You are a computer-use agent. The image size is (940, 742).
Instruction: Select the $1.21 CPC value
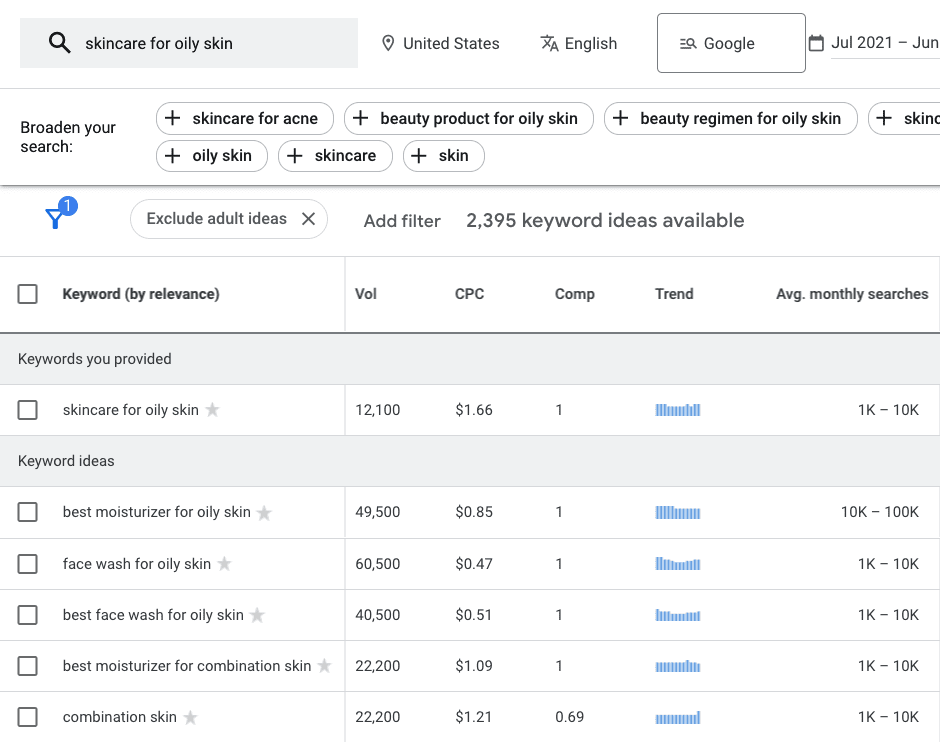(474, 717)
